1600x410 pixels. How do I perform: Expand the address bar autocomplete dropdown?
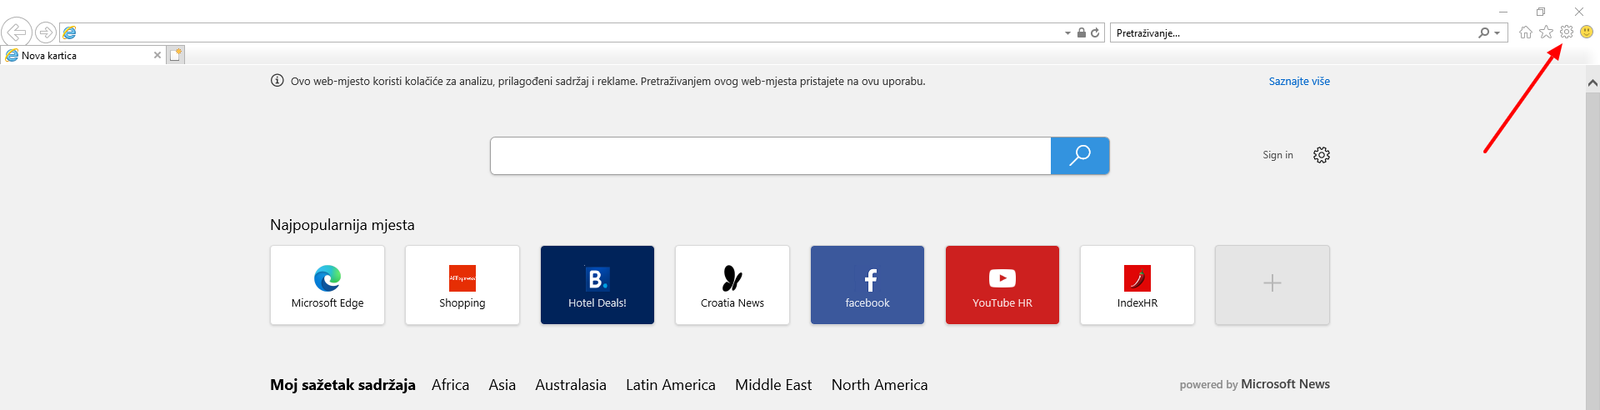[1067, 33]
